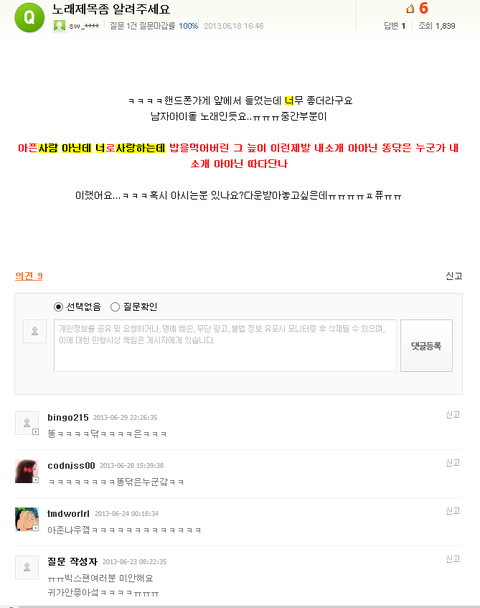Report the question via 신고 link

[454, 276]
